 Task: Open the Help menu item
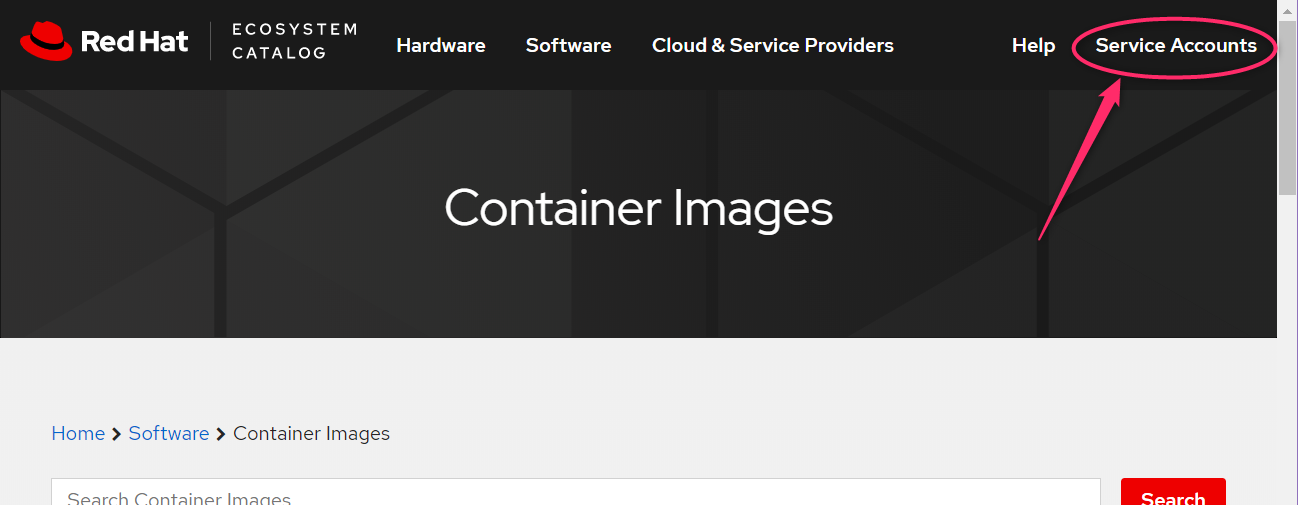(1033, 45)
